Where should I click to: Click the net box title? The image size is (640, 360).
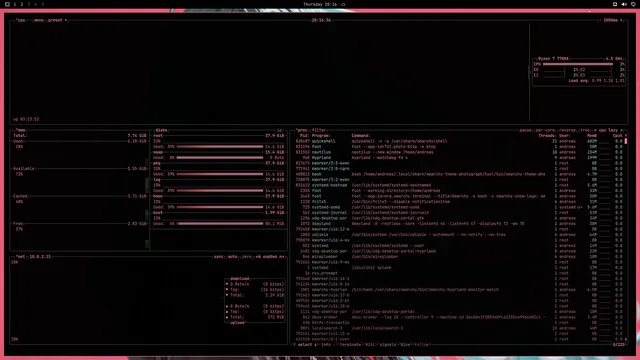(x=21, y=257)
